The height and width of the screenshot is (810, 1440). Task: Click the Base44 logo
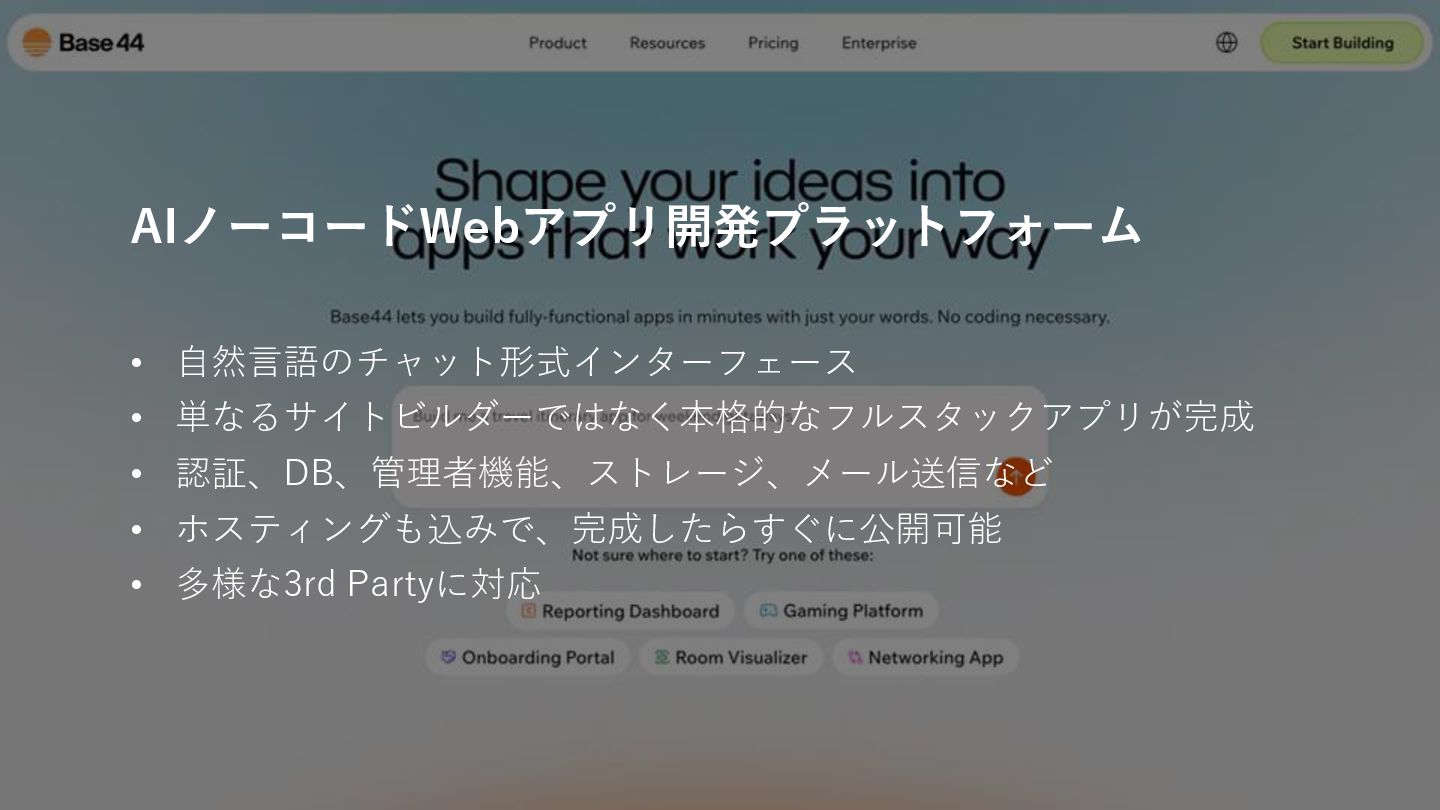coord(83,42)
